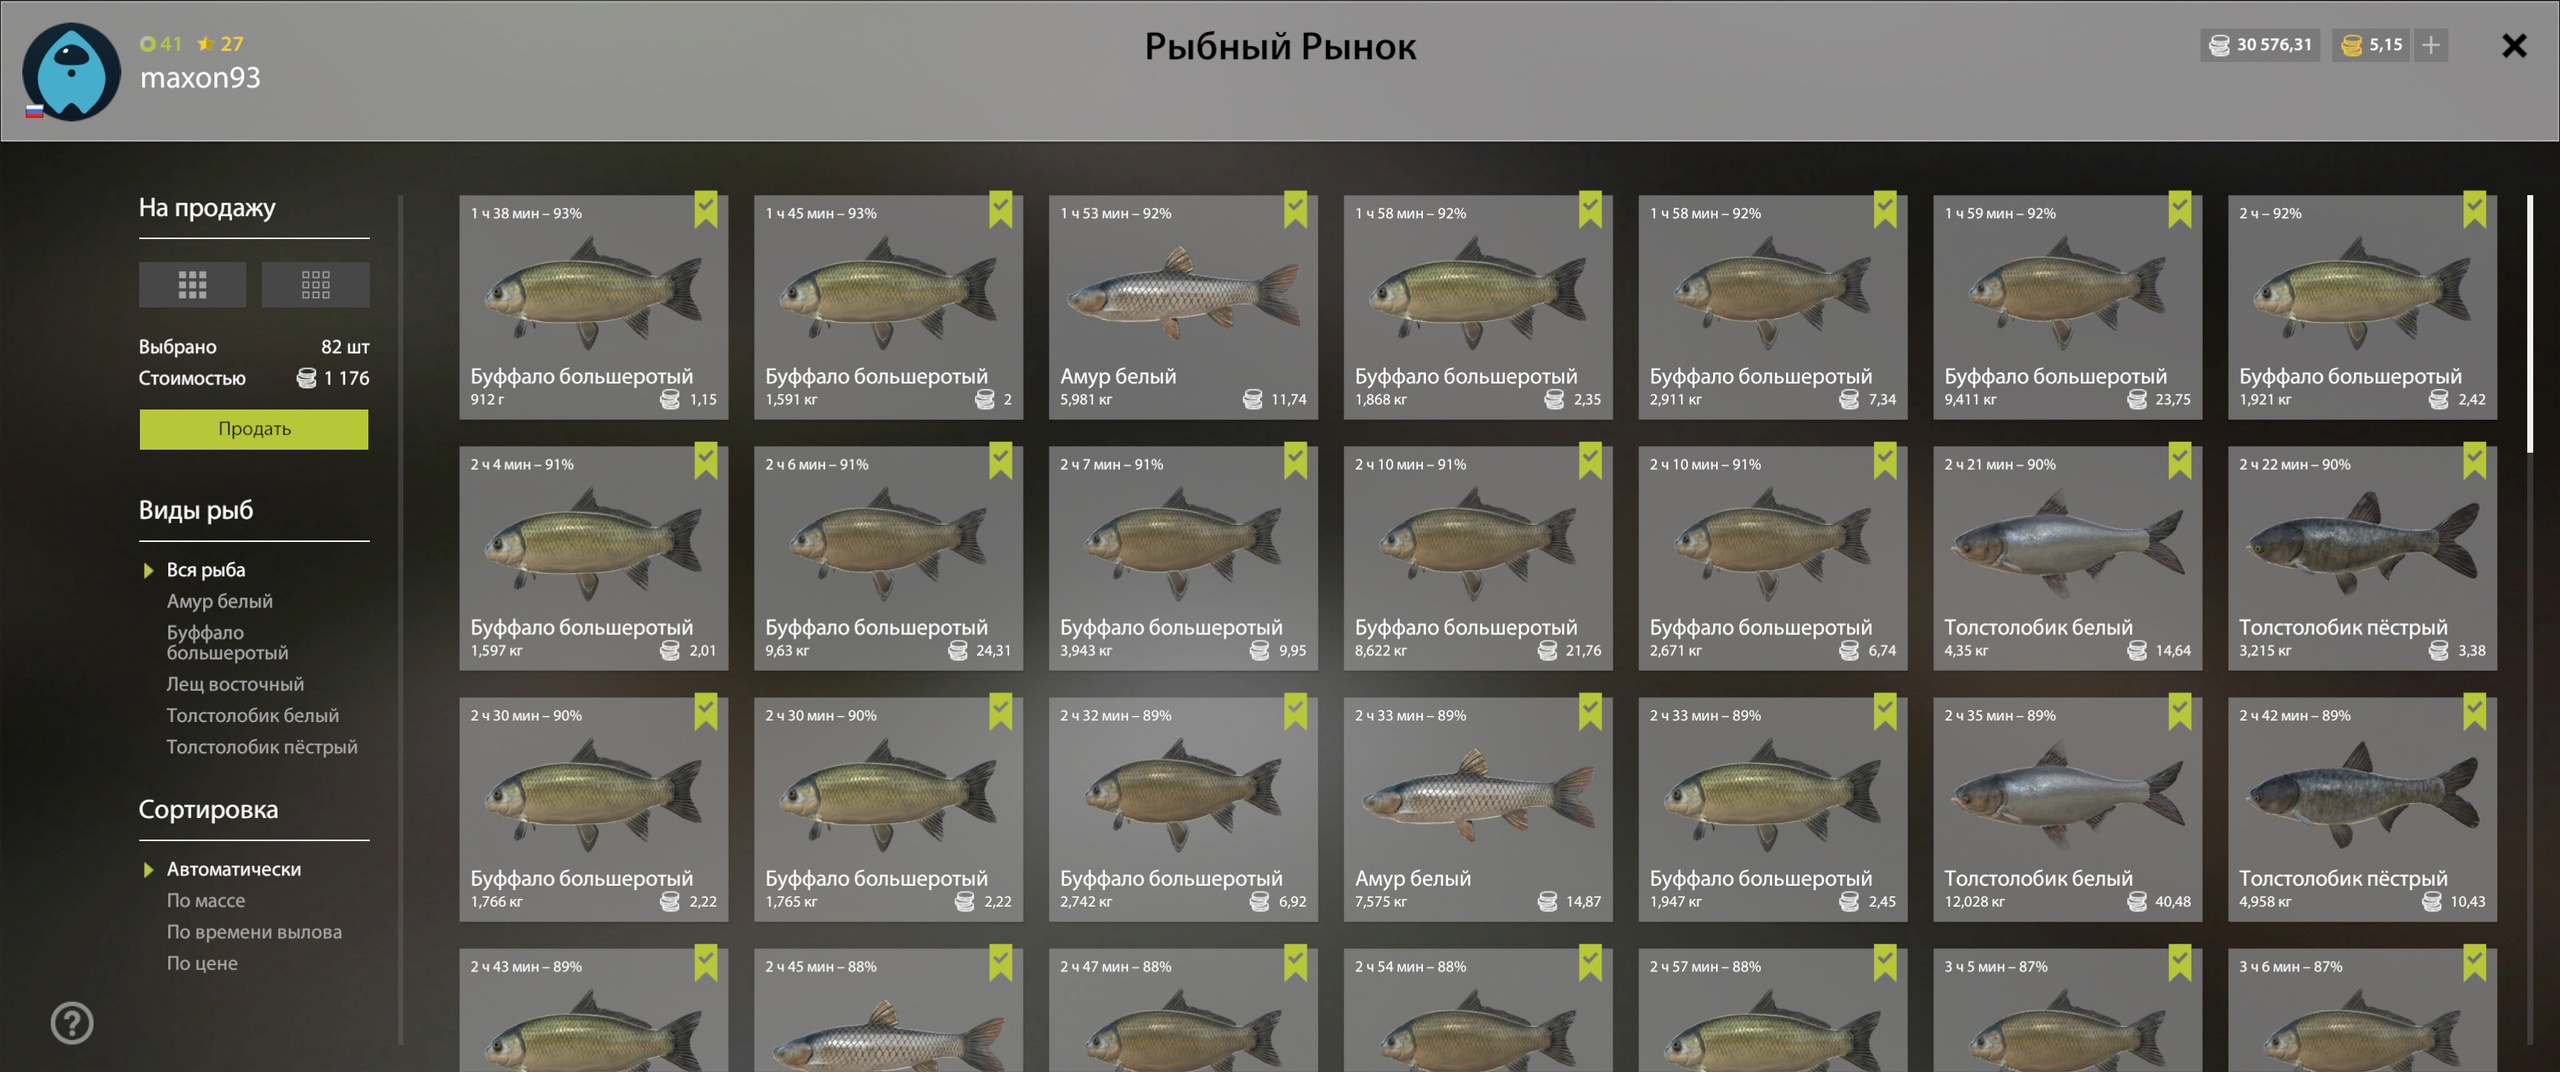2560x1072 pixels.
Task: Click the vertical scrollbar of fish list
Action: (2530, 325)
